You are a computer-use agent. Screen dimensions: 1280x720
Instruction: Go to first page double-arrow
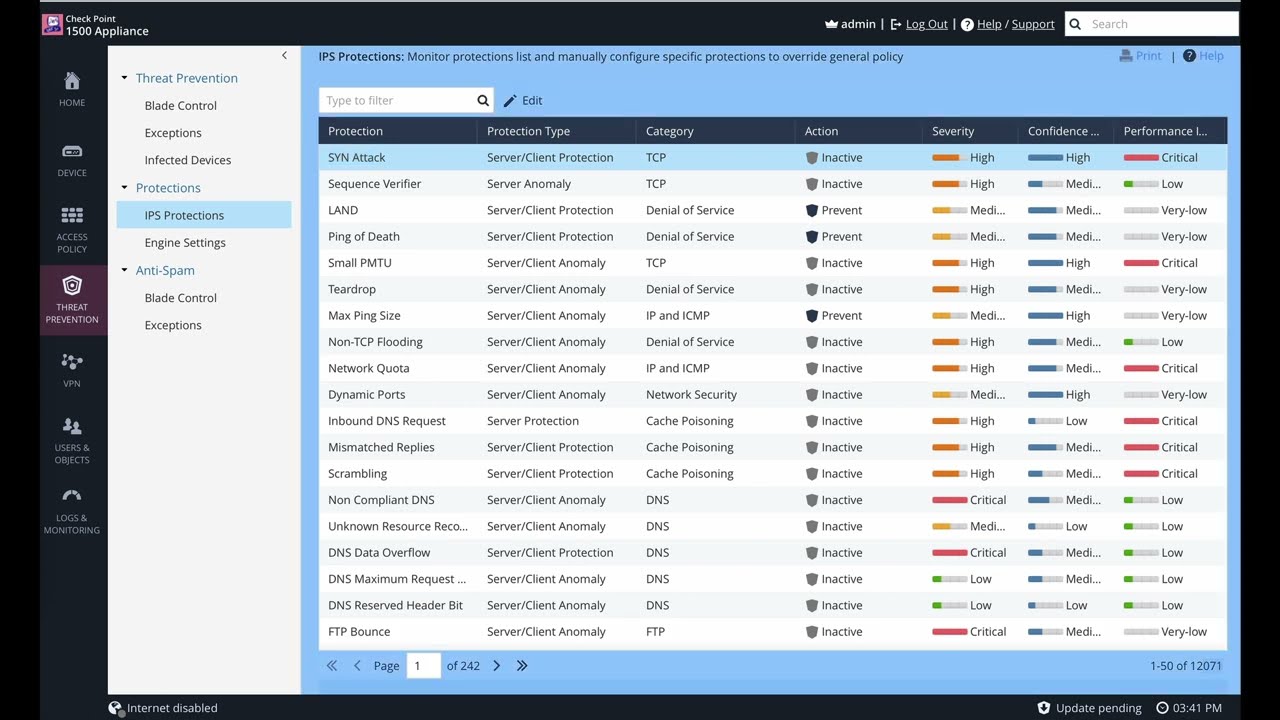coord(332,666)
